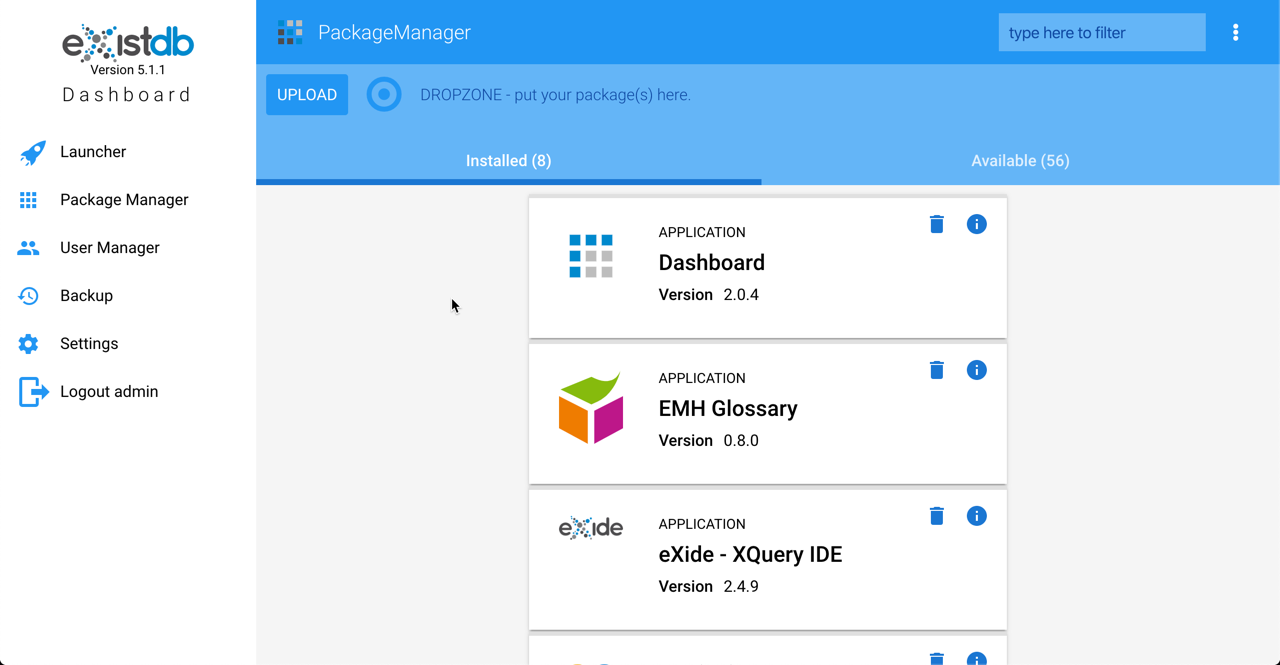
Task: Click the Version 2.4.9 text
Action: [709, 587]
